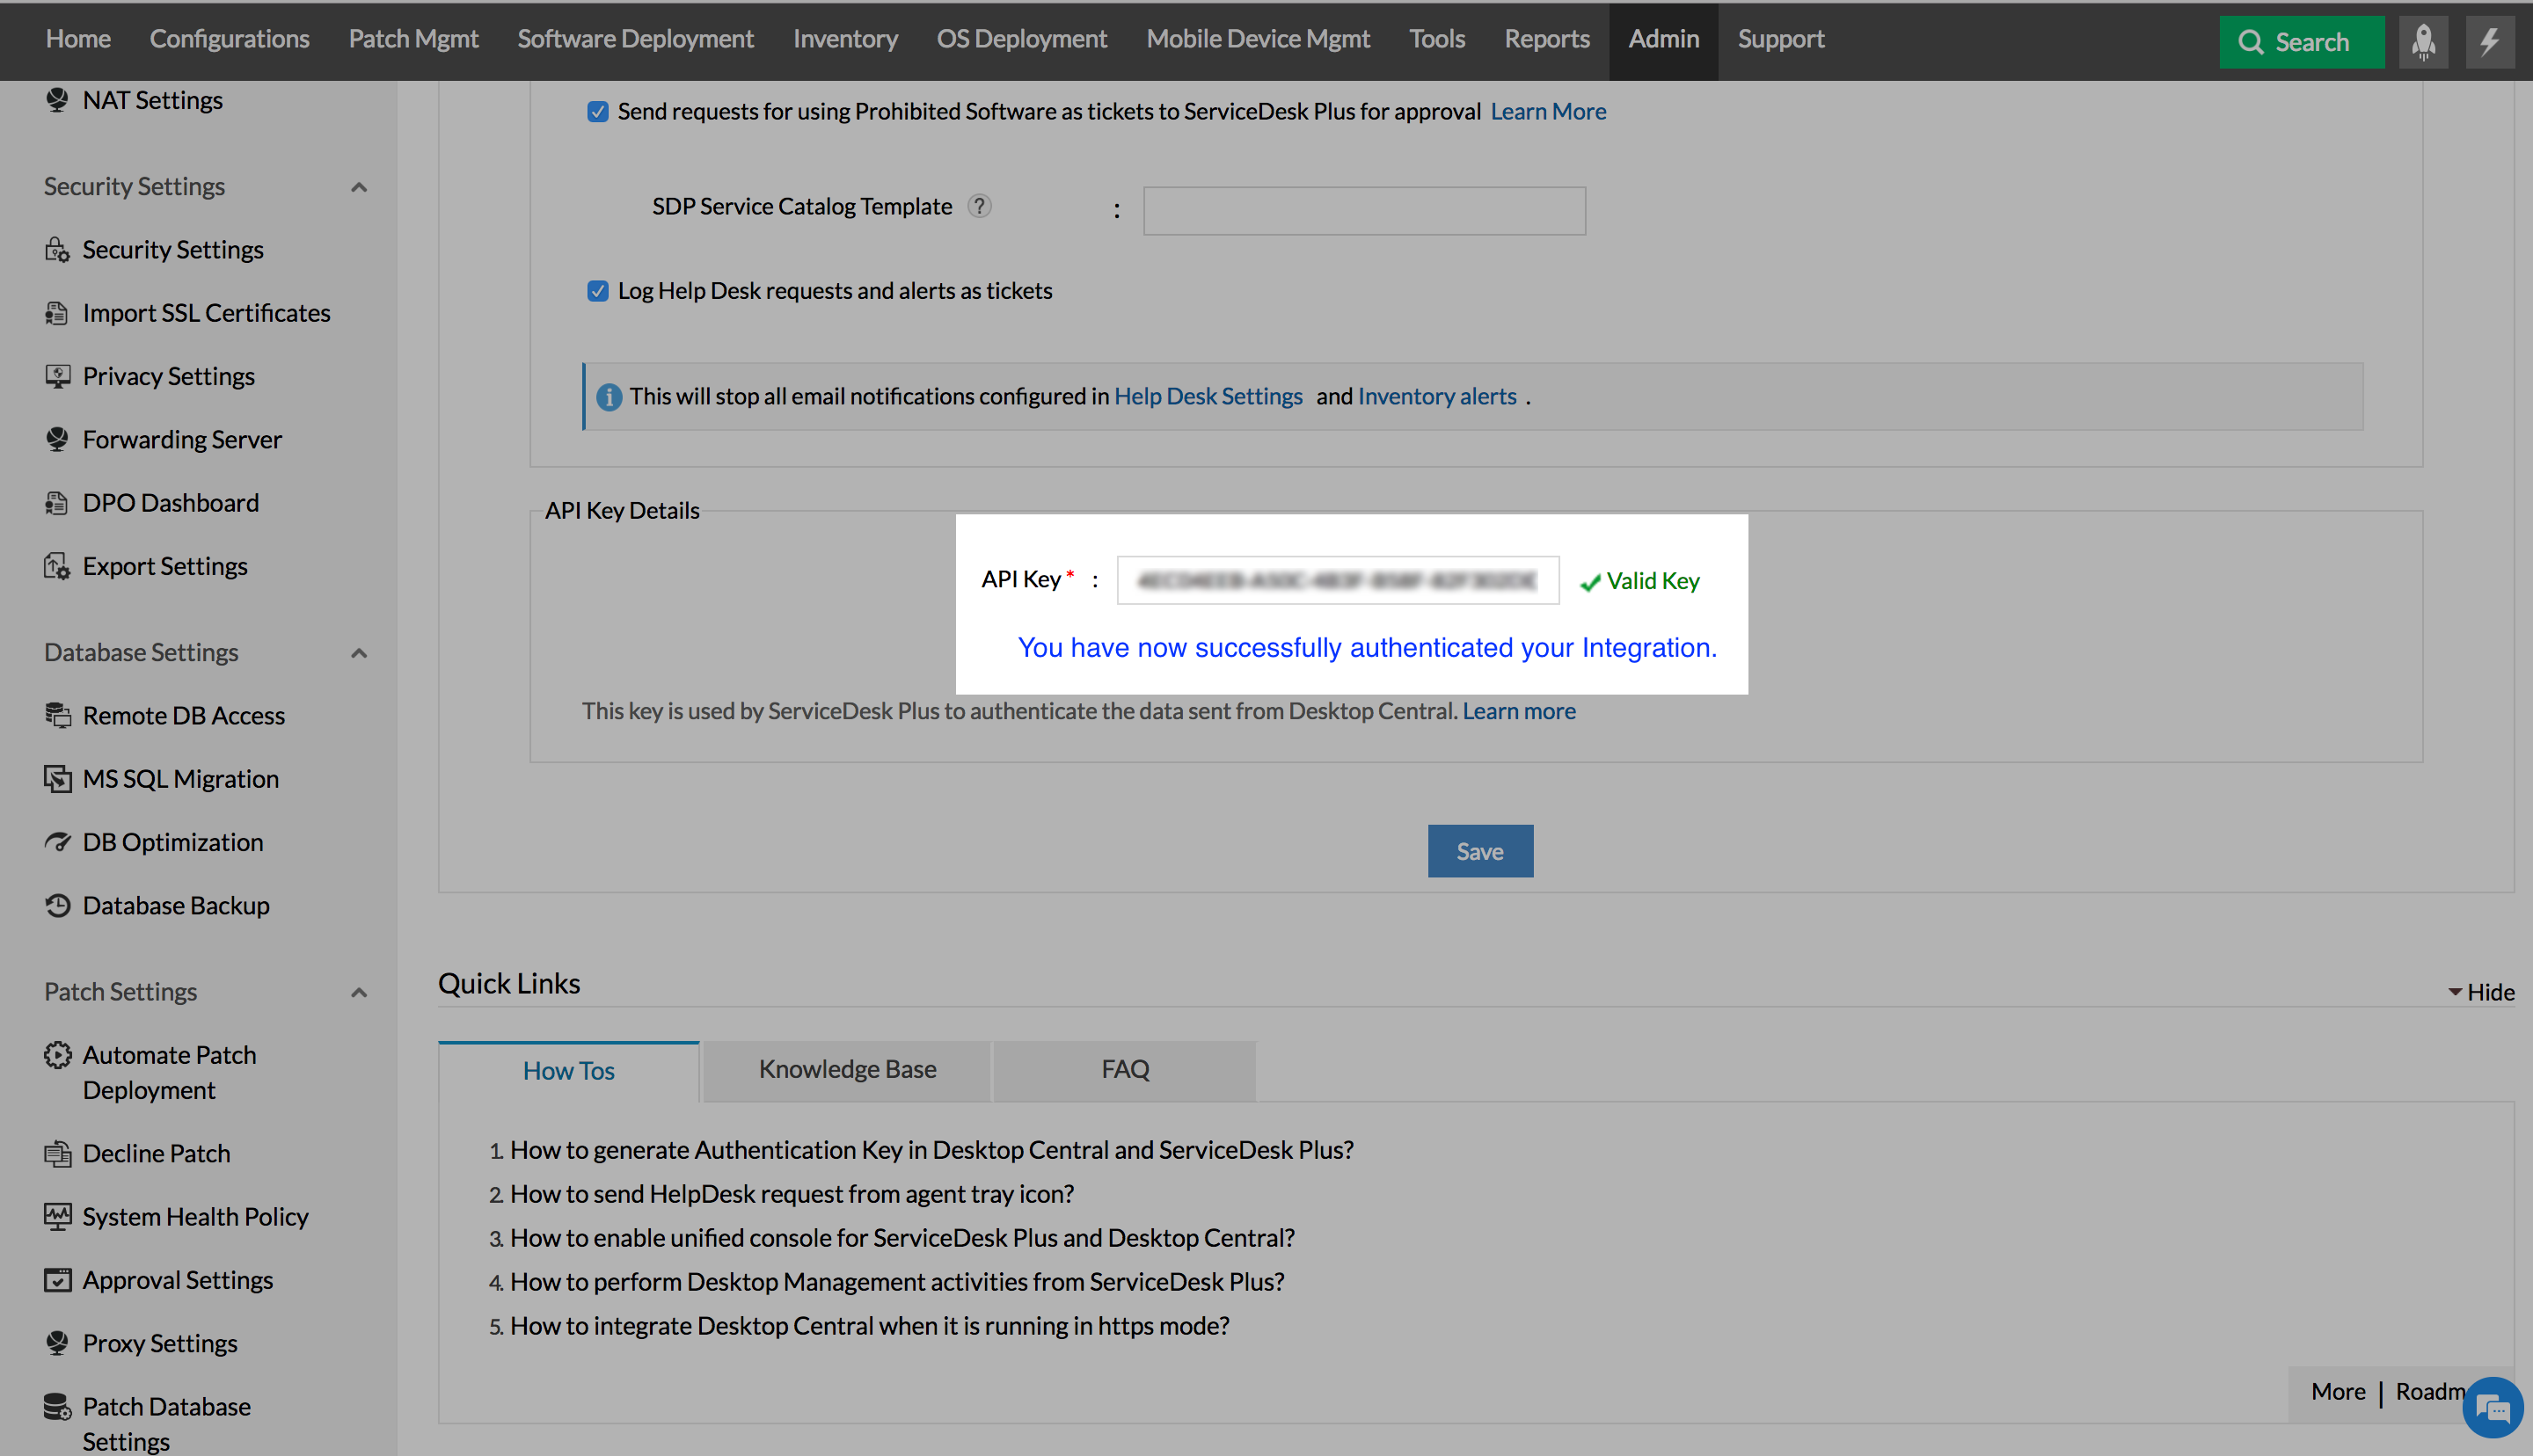Click the Import SSL Certificates icon
Viewport: 2533px width, 1456px height.
57,313
